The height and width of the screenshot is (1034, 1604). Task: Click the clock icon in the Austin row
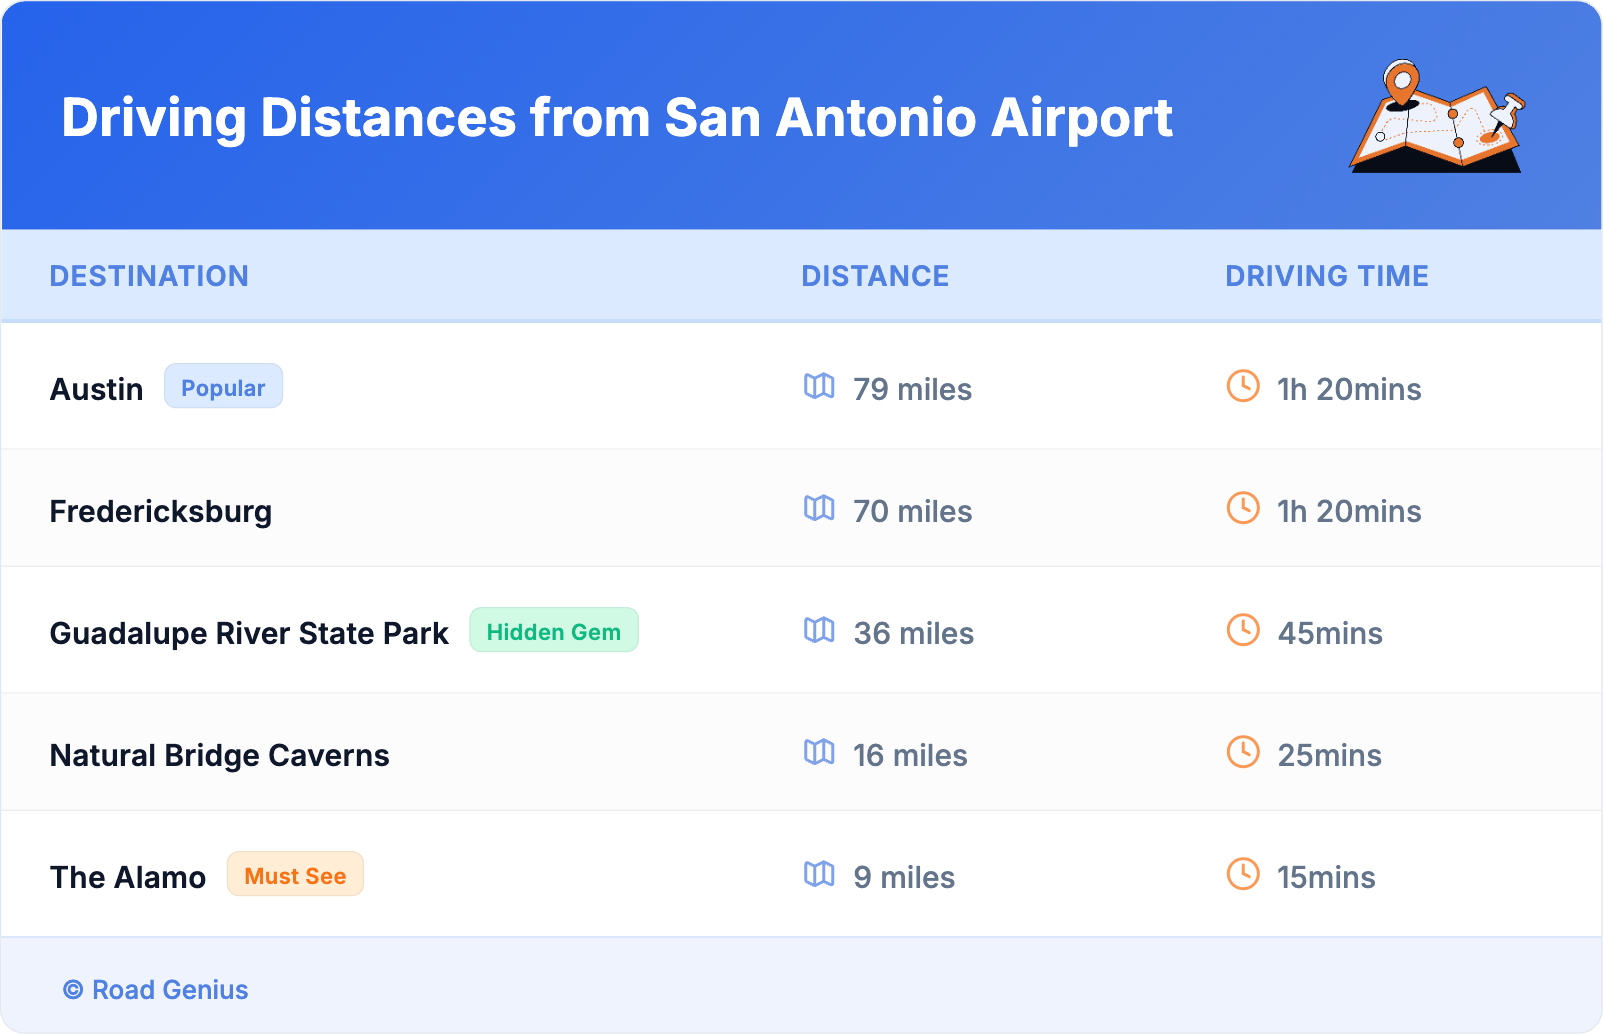click(1243, 387)
